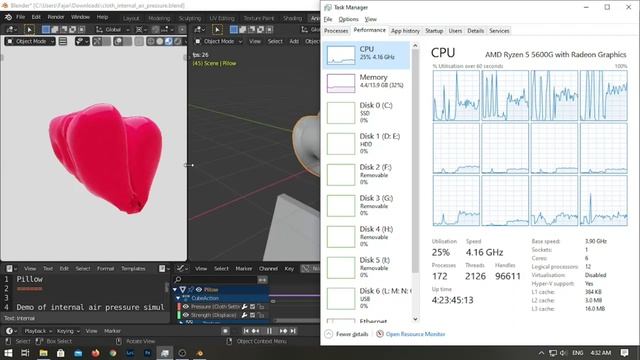Click the swap icon beside the dope sheet search field
The height and width of the screenshot is (360, 640).
(x=262, y=280)
